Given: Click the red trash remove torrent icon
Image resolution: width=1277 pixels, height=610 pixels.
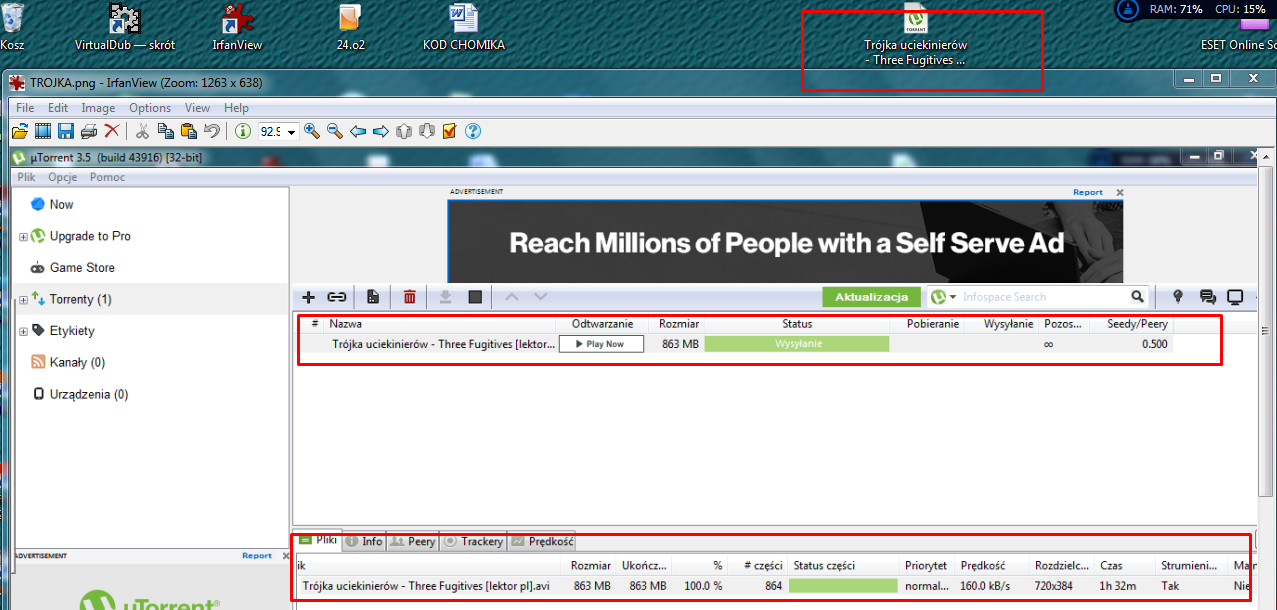Looking at the screenshot, I should (410, 297).
